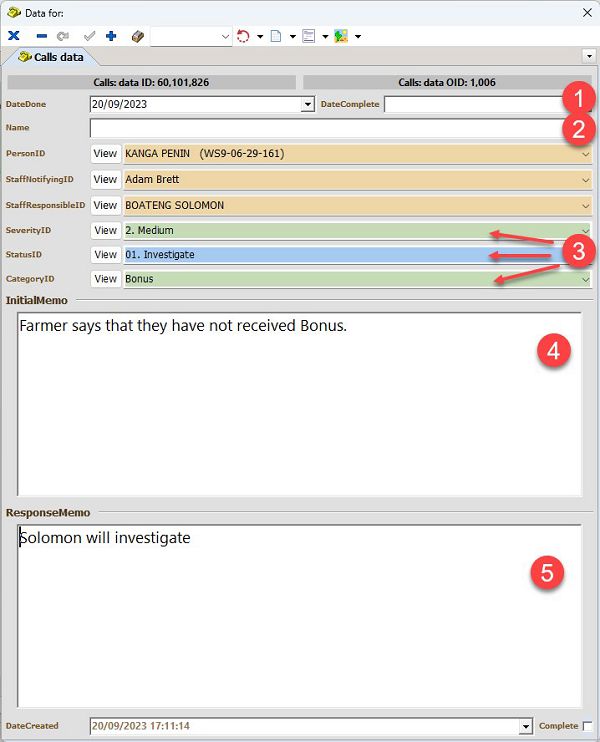This screenshot has height=742, width=600.
Task: Click in the InitialMemo text area
Action: pyautogui.click(x=299, y=404)
